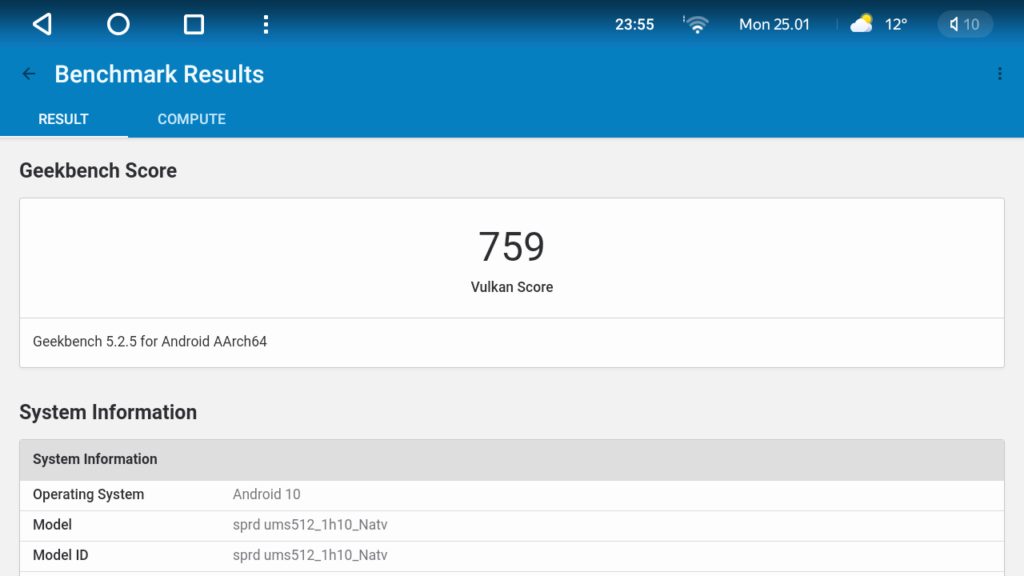Go back using Benchmark Results arrow
Screen dimensions: 1024x576
[29, 74]
